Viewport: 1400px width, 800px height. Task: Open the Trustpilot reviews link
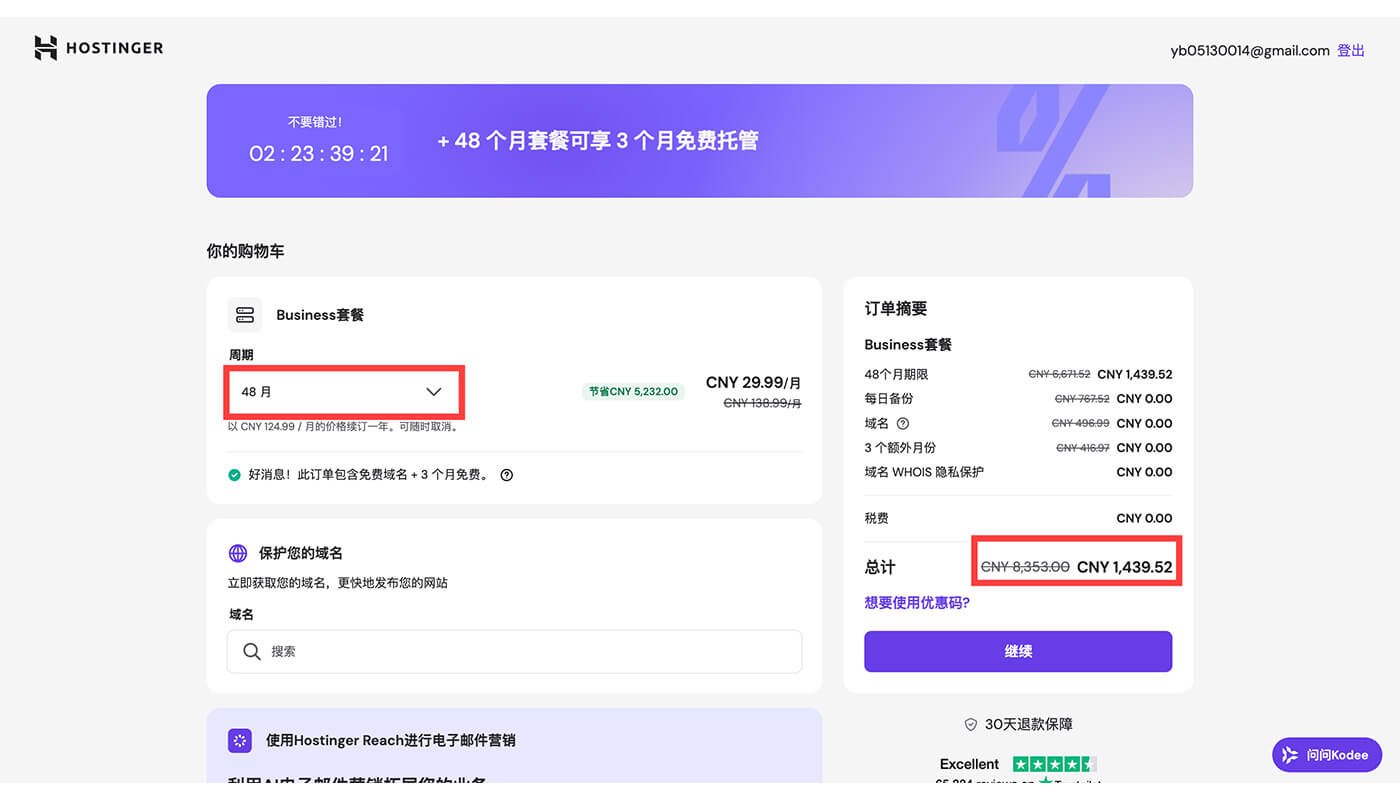pos(1020,780)
